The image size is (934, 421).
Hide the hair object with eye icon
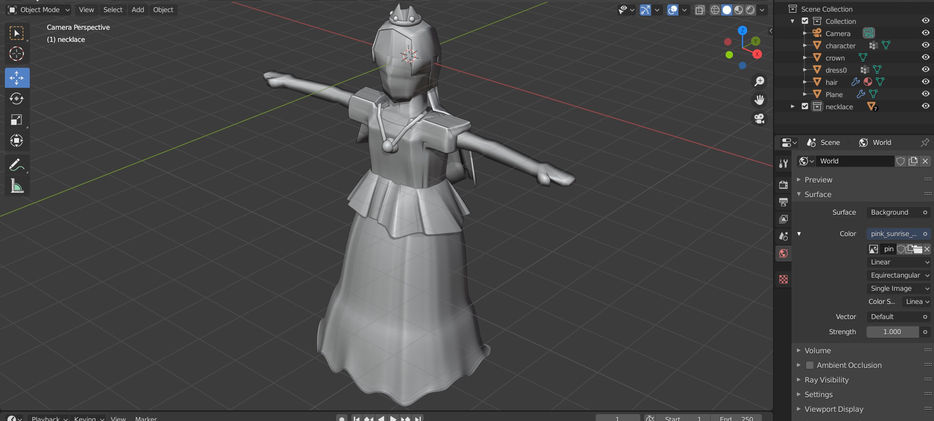(x=925, y=82)
